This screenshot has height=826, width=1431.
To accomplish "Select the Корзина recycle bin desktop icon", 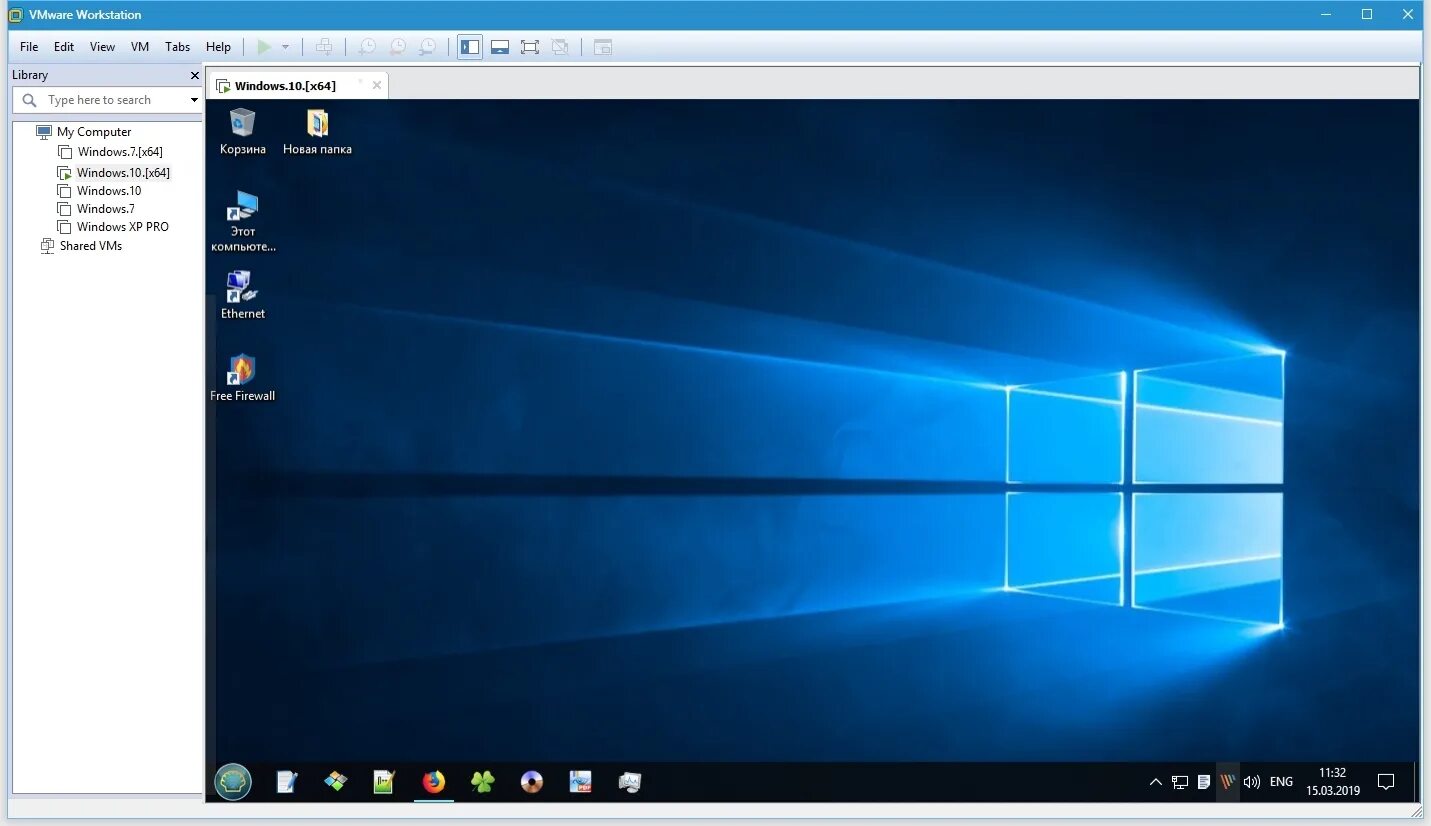I will [x=243, y=131].
